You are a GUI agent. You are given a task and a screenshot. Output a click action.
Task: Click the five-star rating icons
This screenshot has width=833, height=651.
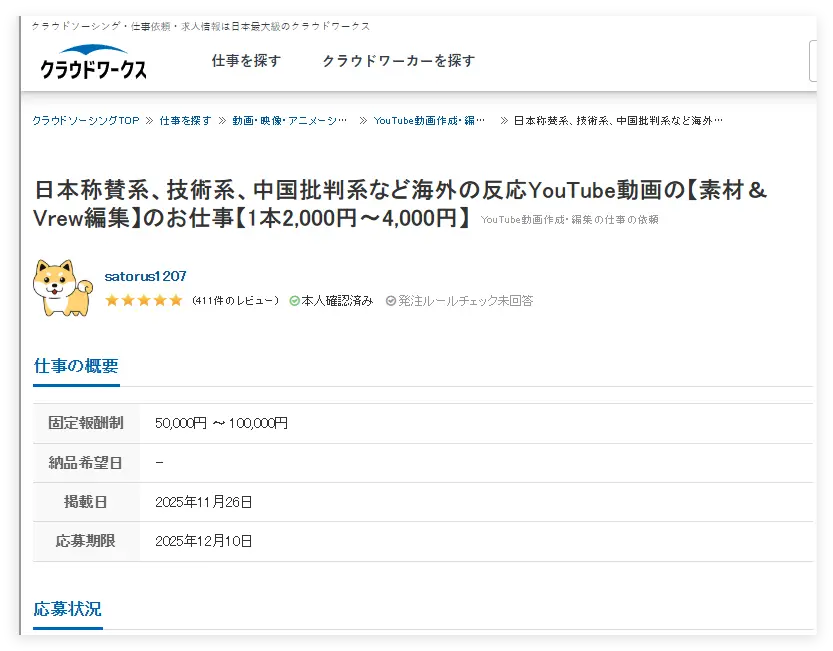pyautogui.click(x=143, y=300)
